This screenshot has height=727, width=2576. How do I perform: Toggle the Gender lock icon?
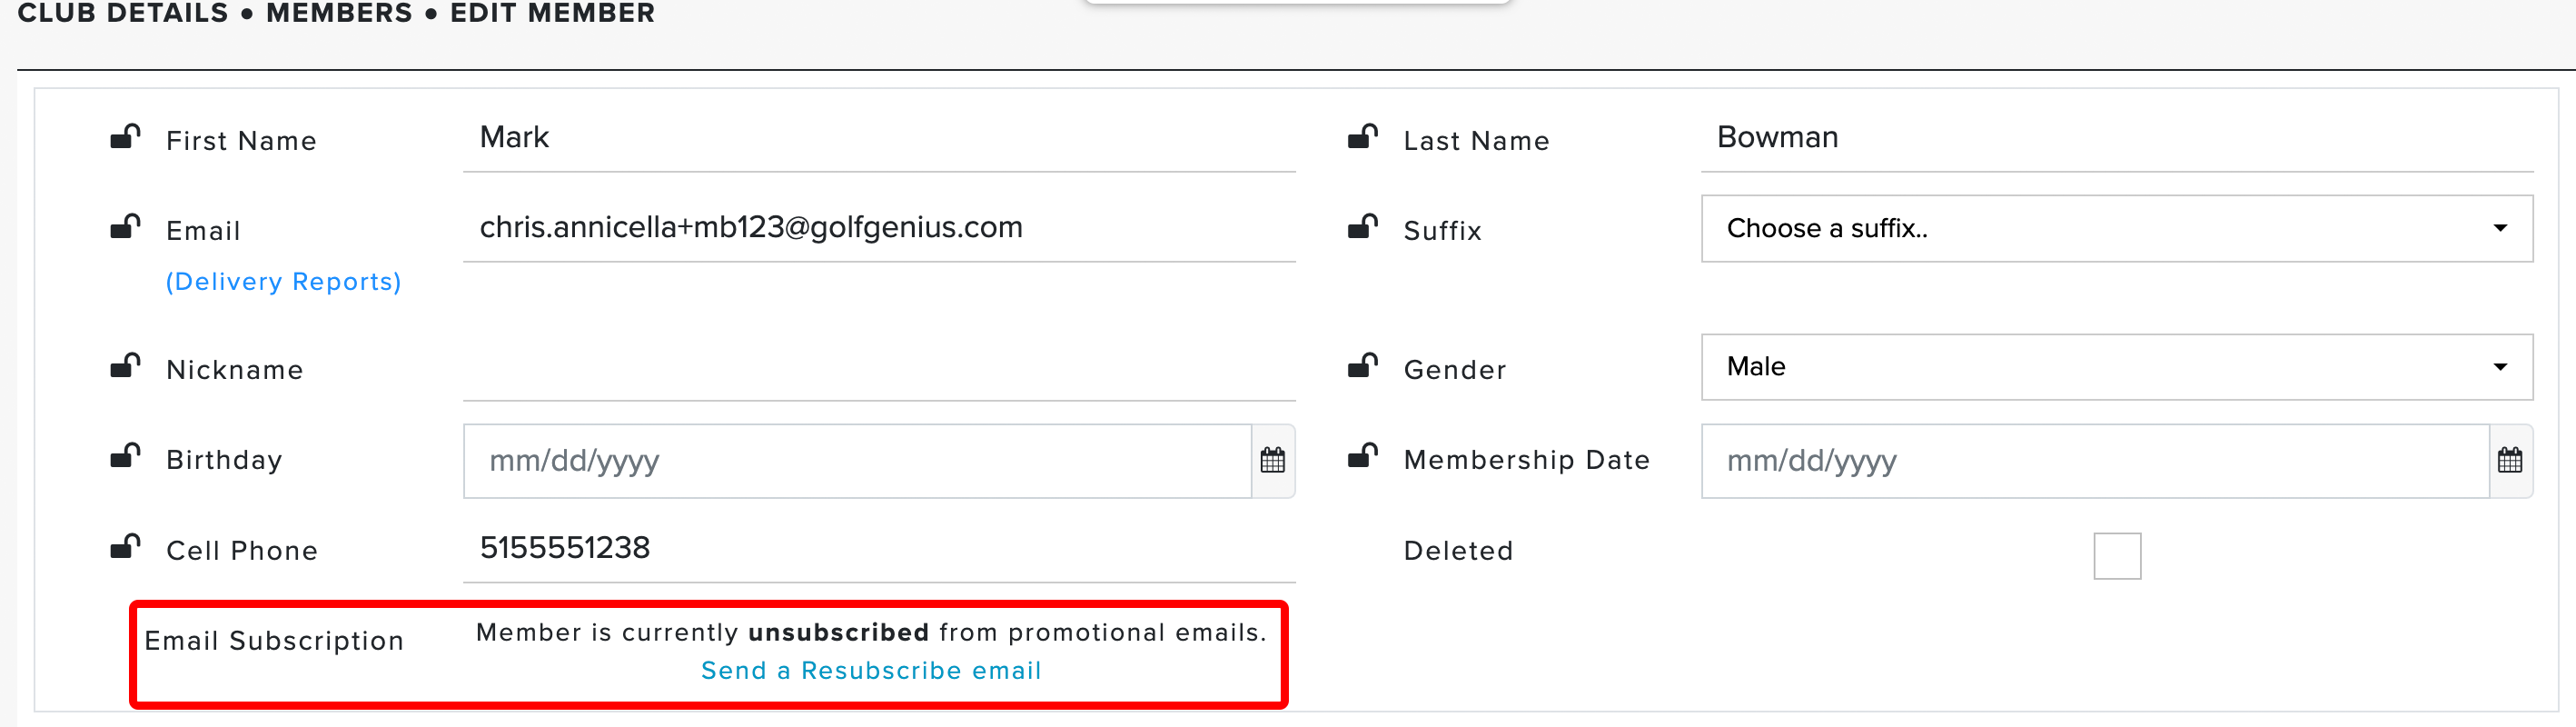click(1362, 366)
